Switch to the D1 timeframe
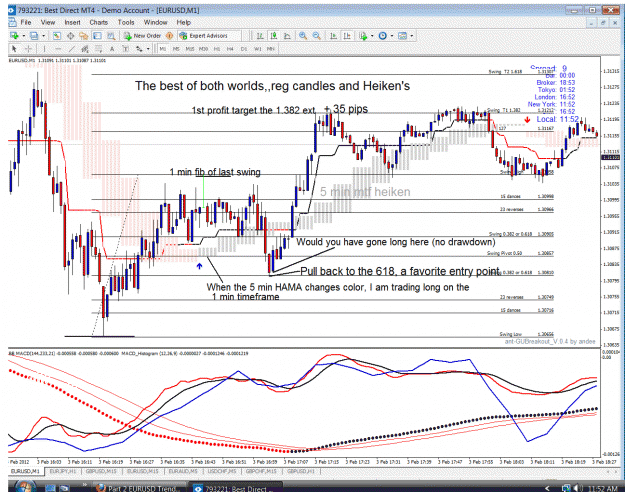This screenshot has height=492, width=625. pos(244,49)
